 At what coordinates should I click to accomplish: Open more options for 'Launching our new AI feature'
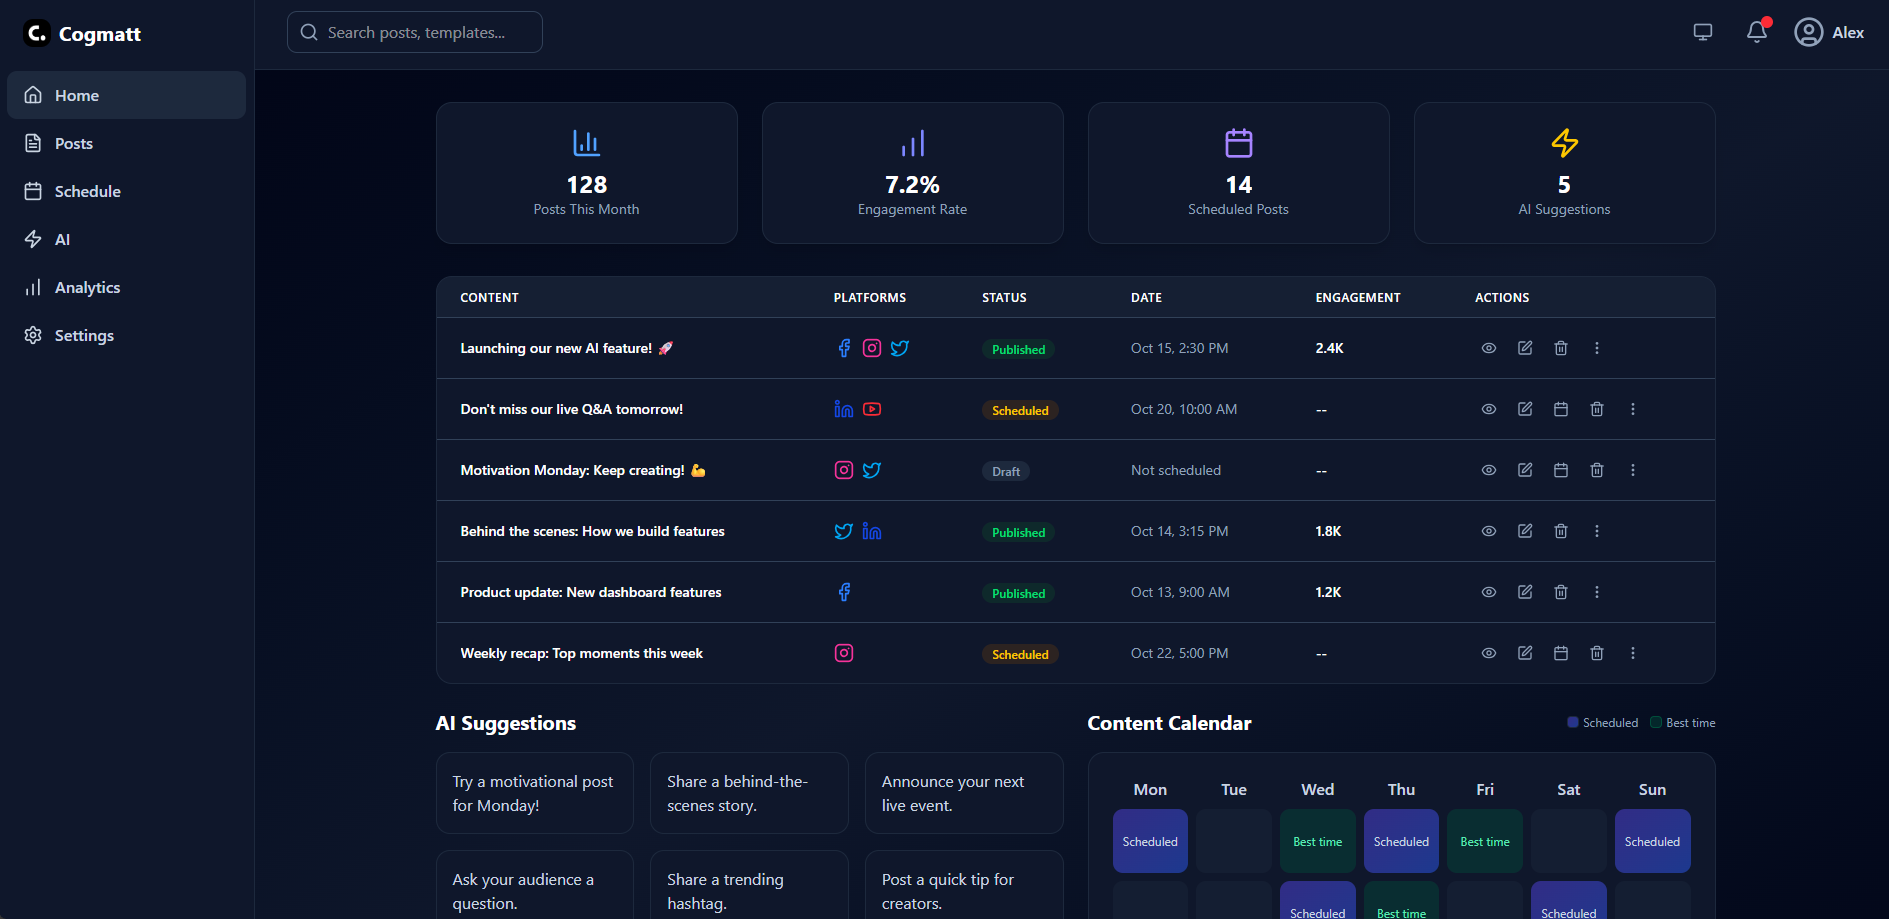point(1597,348)
